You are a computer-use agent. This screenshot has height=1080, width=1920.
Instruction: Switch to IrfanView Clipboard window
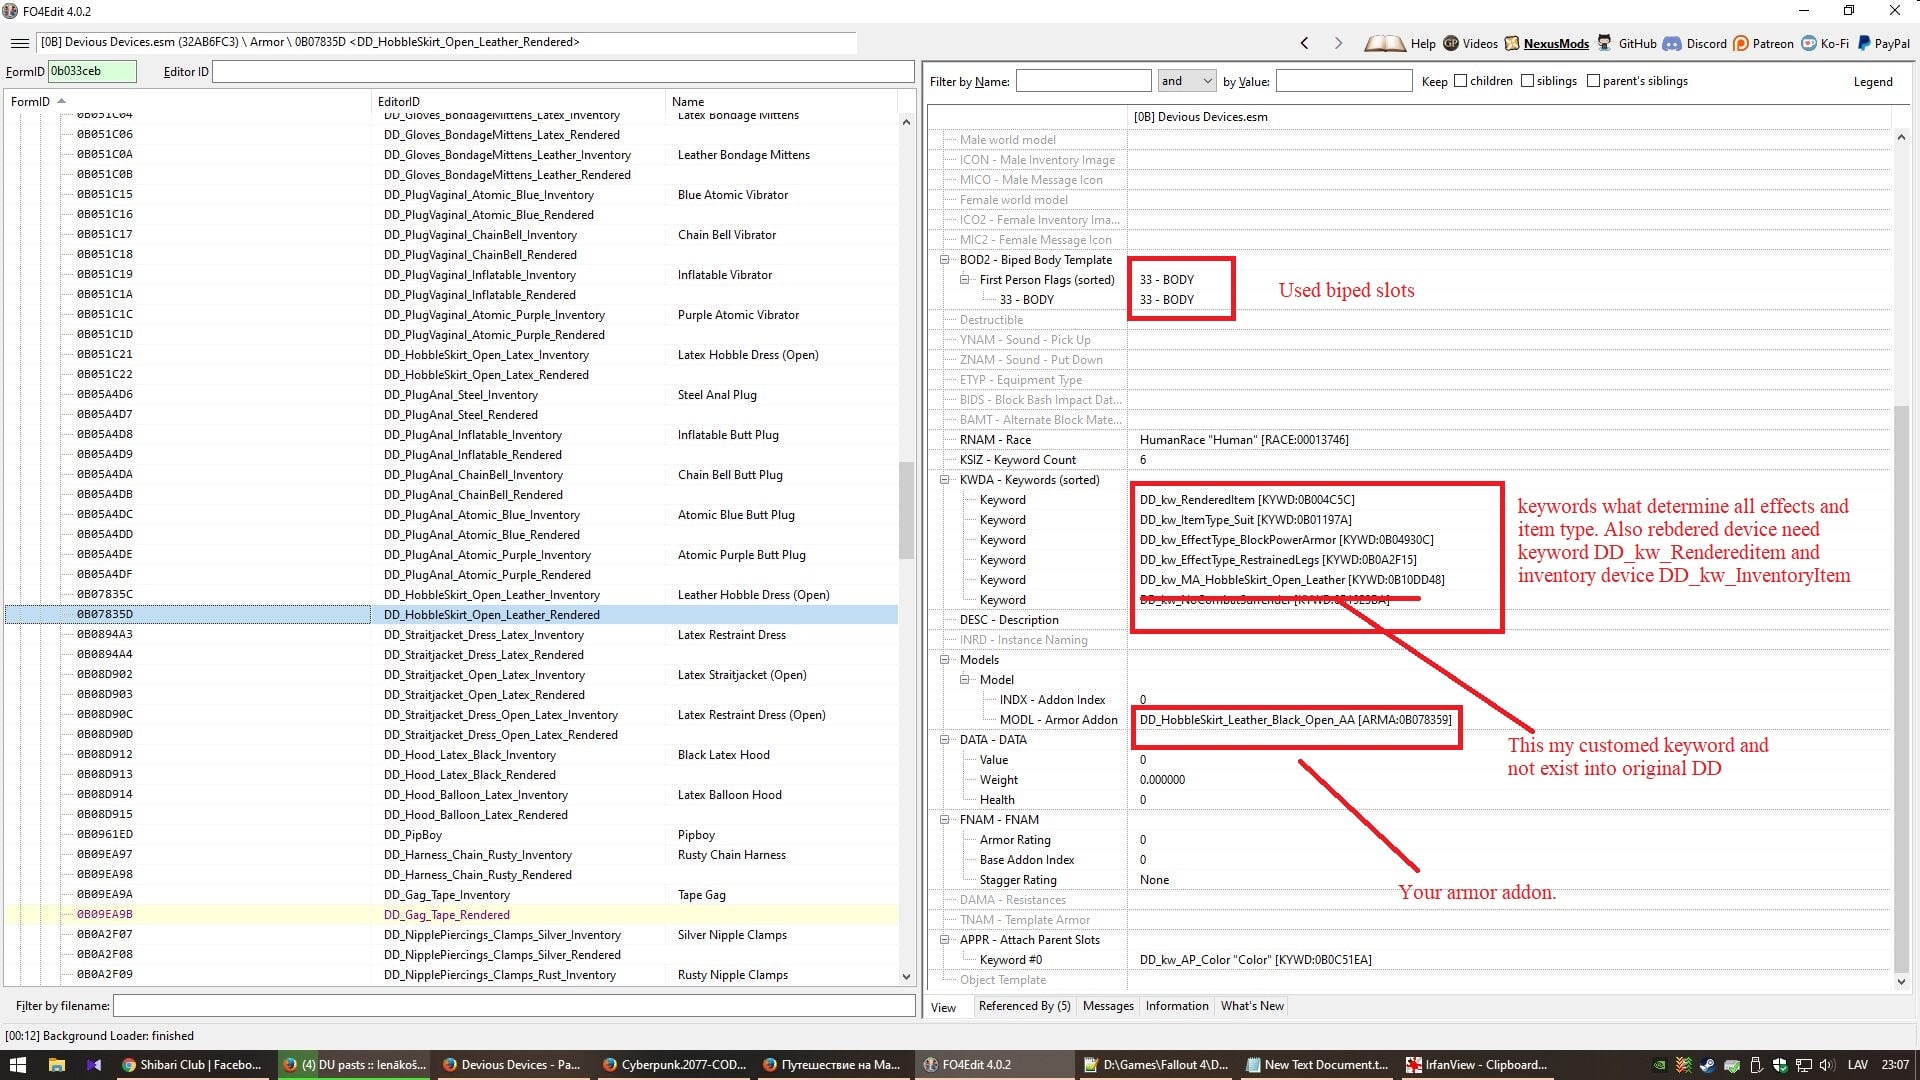point(1477,1065)
